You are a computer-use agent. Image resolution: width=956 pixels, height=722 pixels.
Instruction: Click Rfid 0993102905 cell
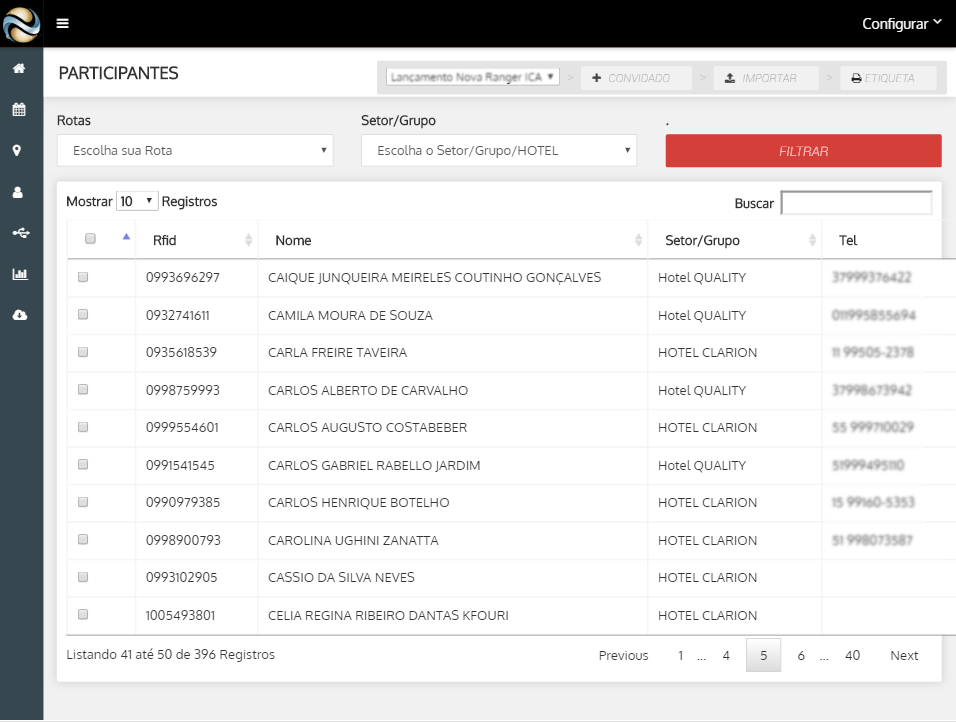[x=182, y=577]
